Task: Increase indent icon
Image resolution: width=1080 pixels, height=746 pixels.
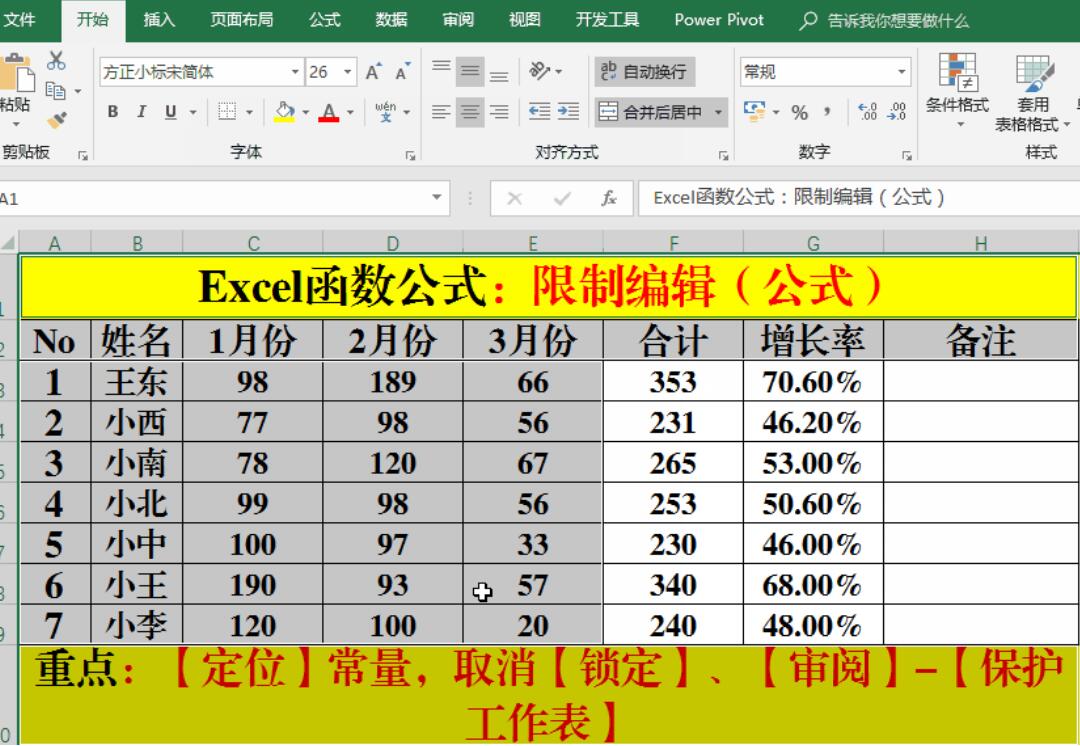Action: coord(568,112)
